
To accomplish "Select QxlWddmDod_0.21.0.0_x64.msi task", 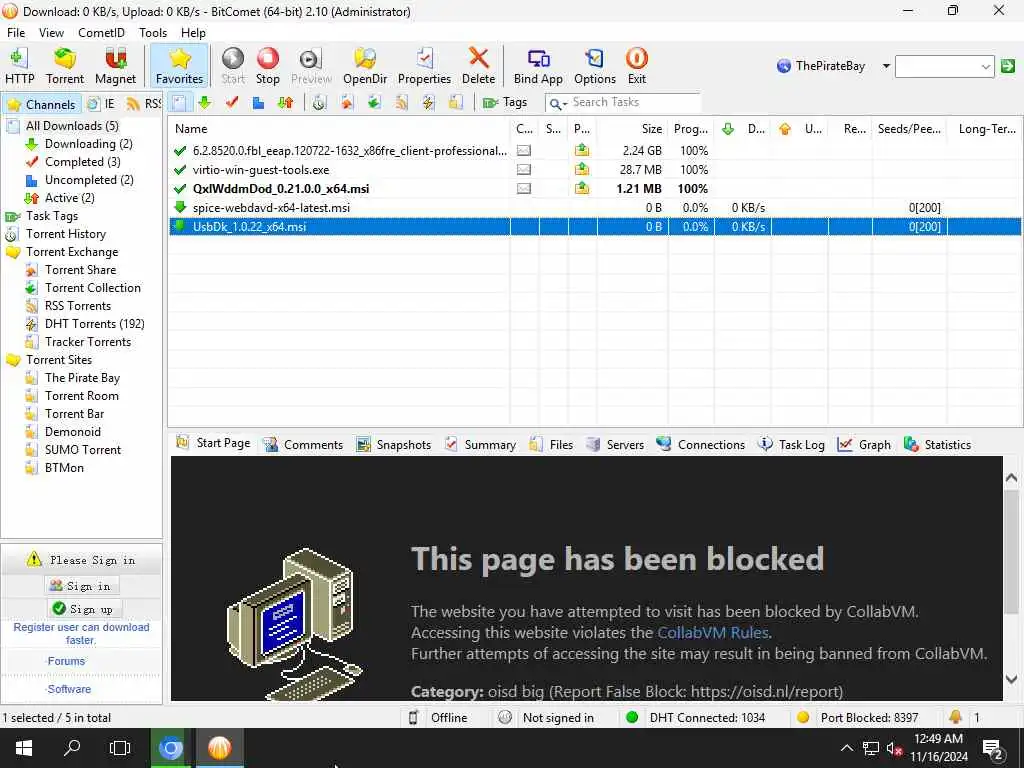I will pos(594,189).
